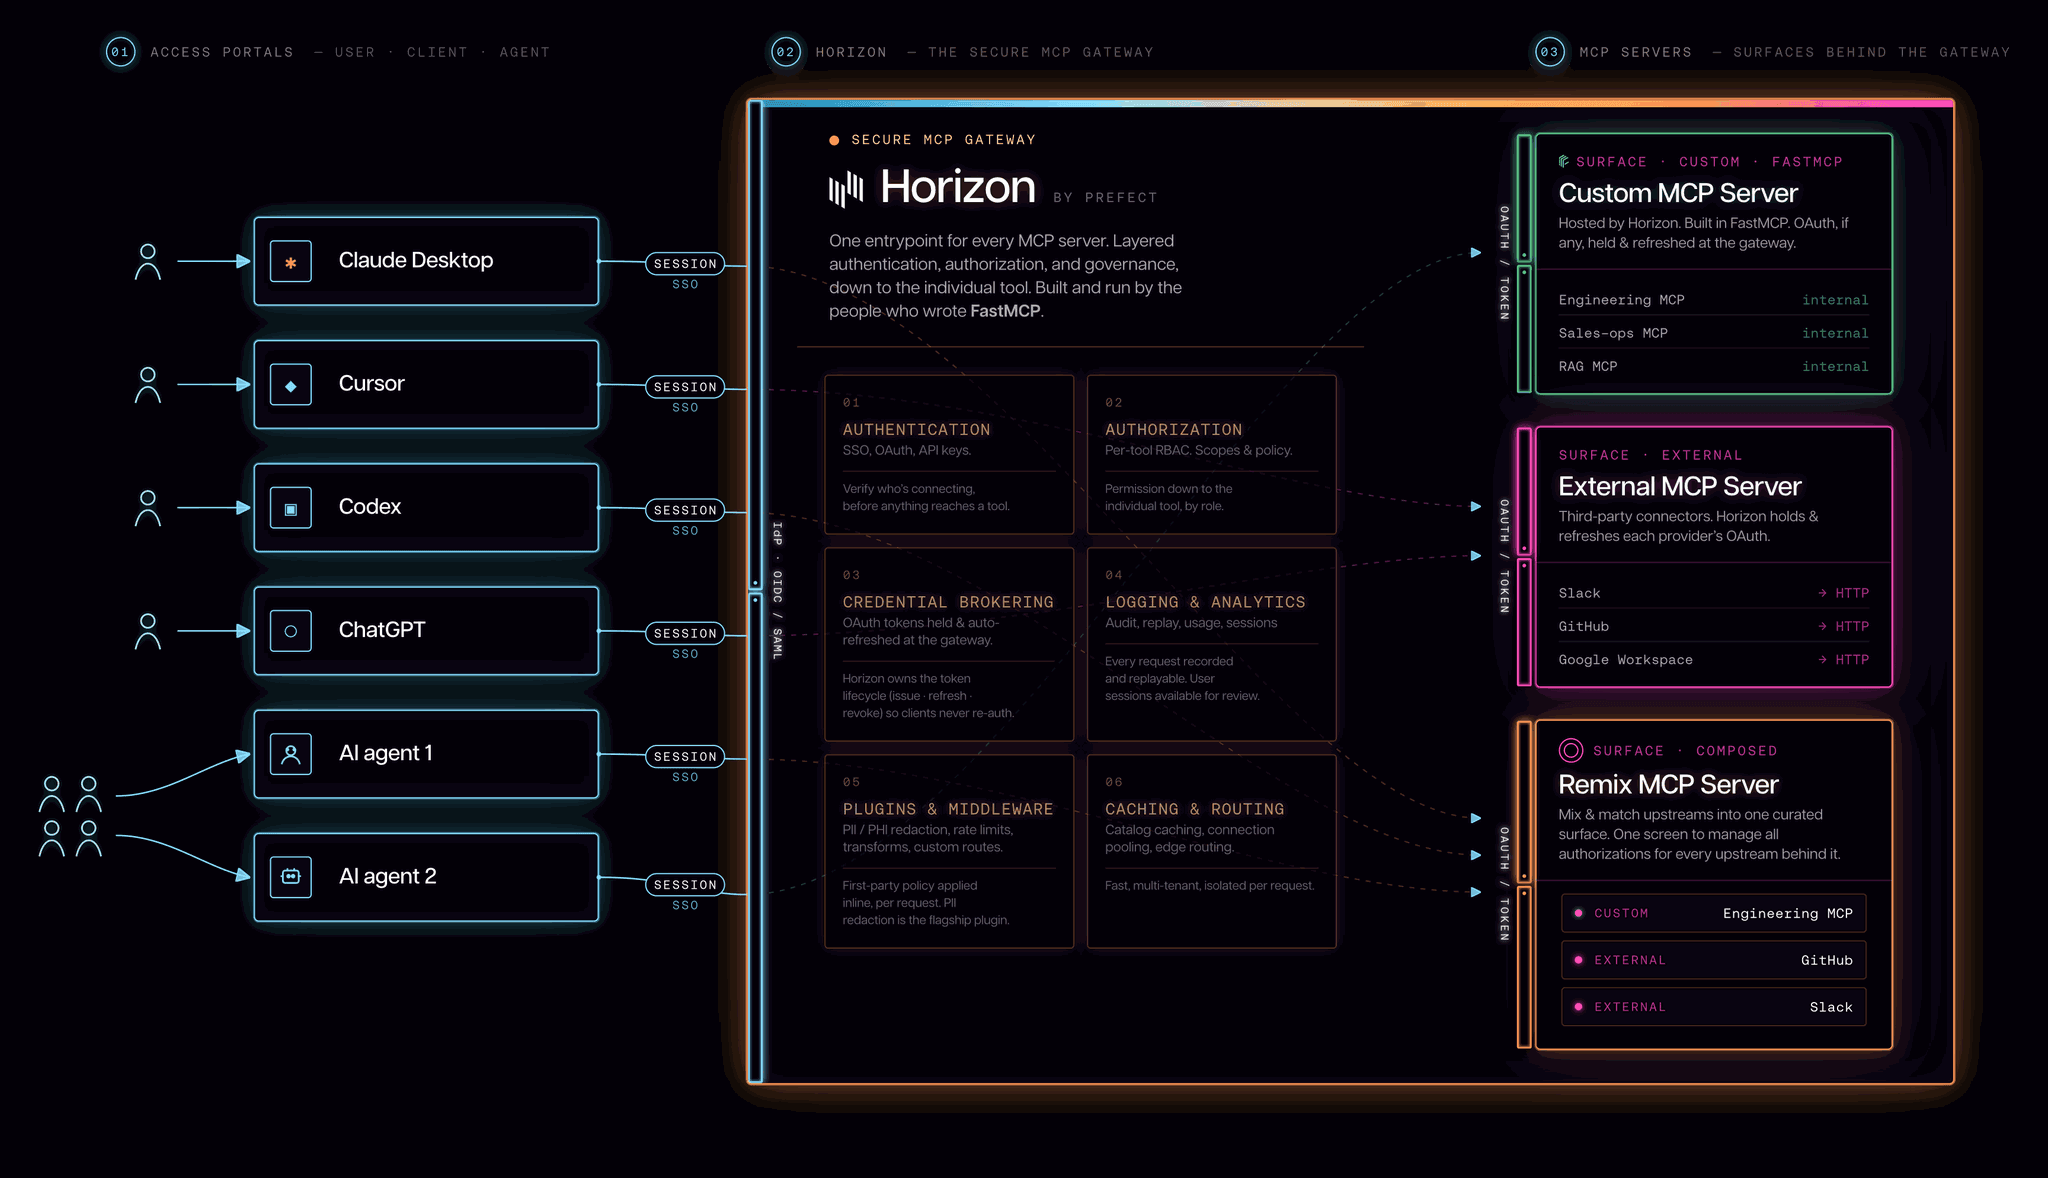The image size is (2048, 1178).
Task: Open the Authentication feature card
Action: [x=949, y=455]
